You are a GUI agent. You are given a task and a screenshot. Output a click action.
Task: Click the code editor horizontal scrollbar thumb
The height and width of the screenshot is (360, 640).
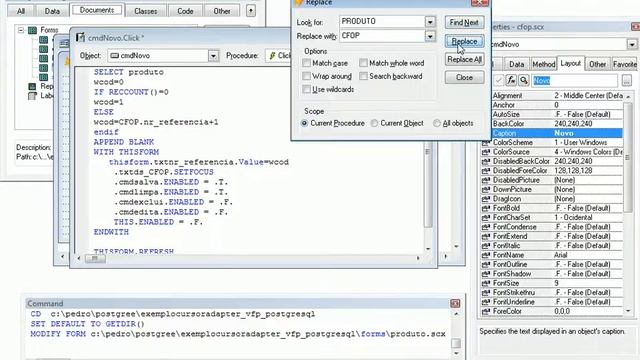(95, 258)
